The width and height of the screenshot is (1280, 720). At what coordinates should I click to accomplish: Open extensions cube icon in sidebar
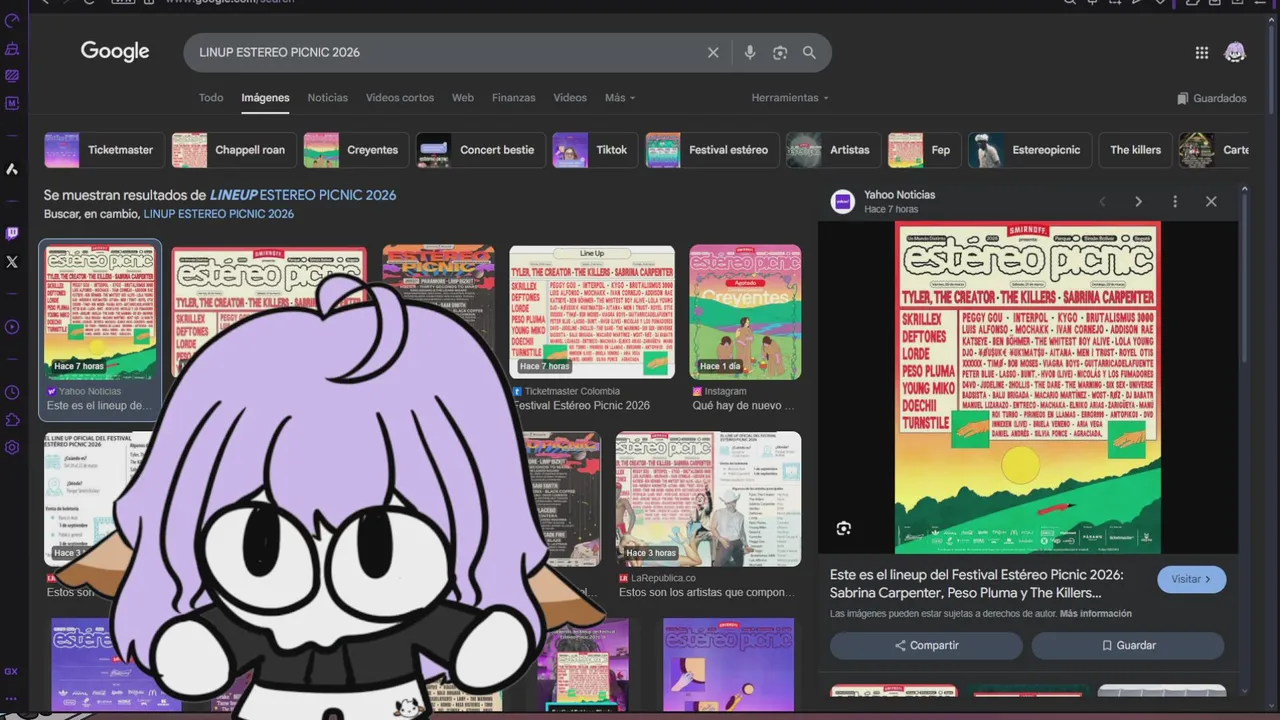(x=12, y=420)
